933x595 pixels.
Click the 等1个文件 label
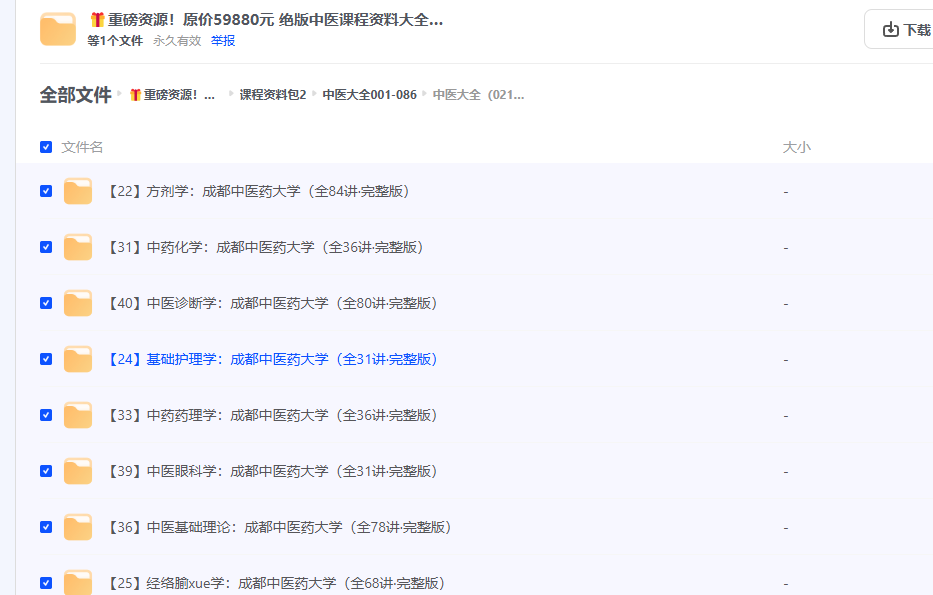115,40
